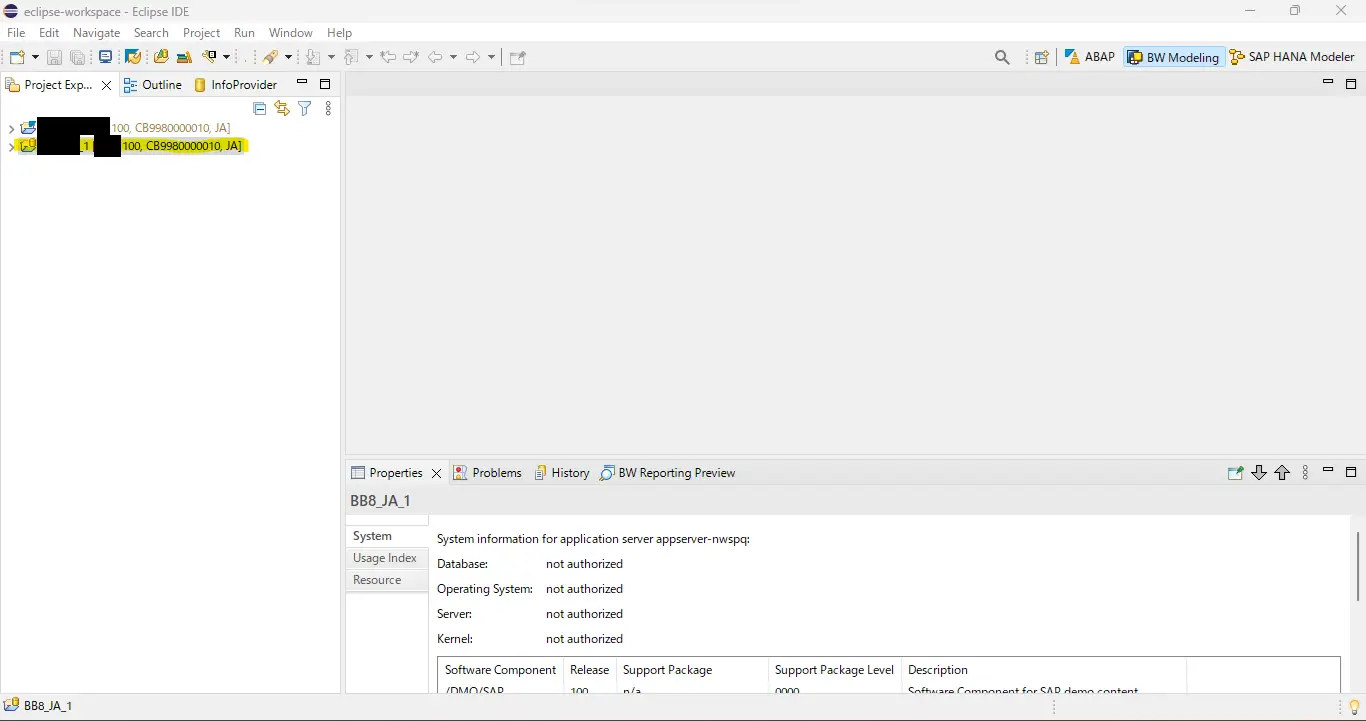Select the System properties section
This screenshot has width=1366, height=721.
(x=387, y=536)
